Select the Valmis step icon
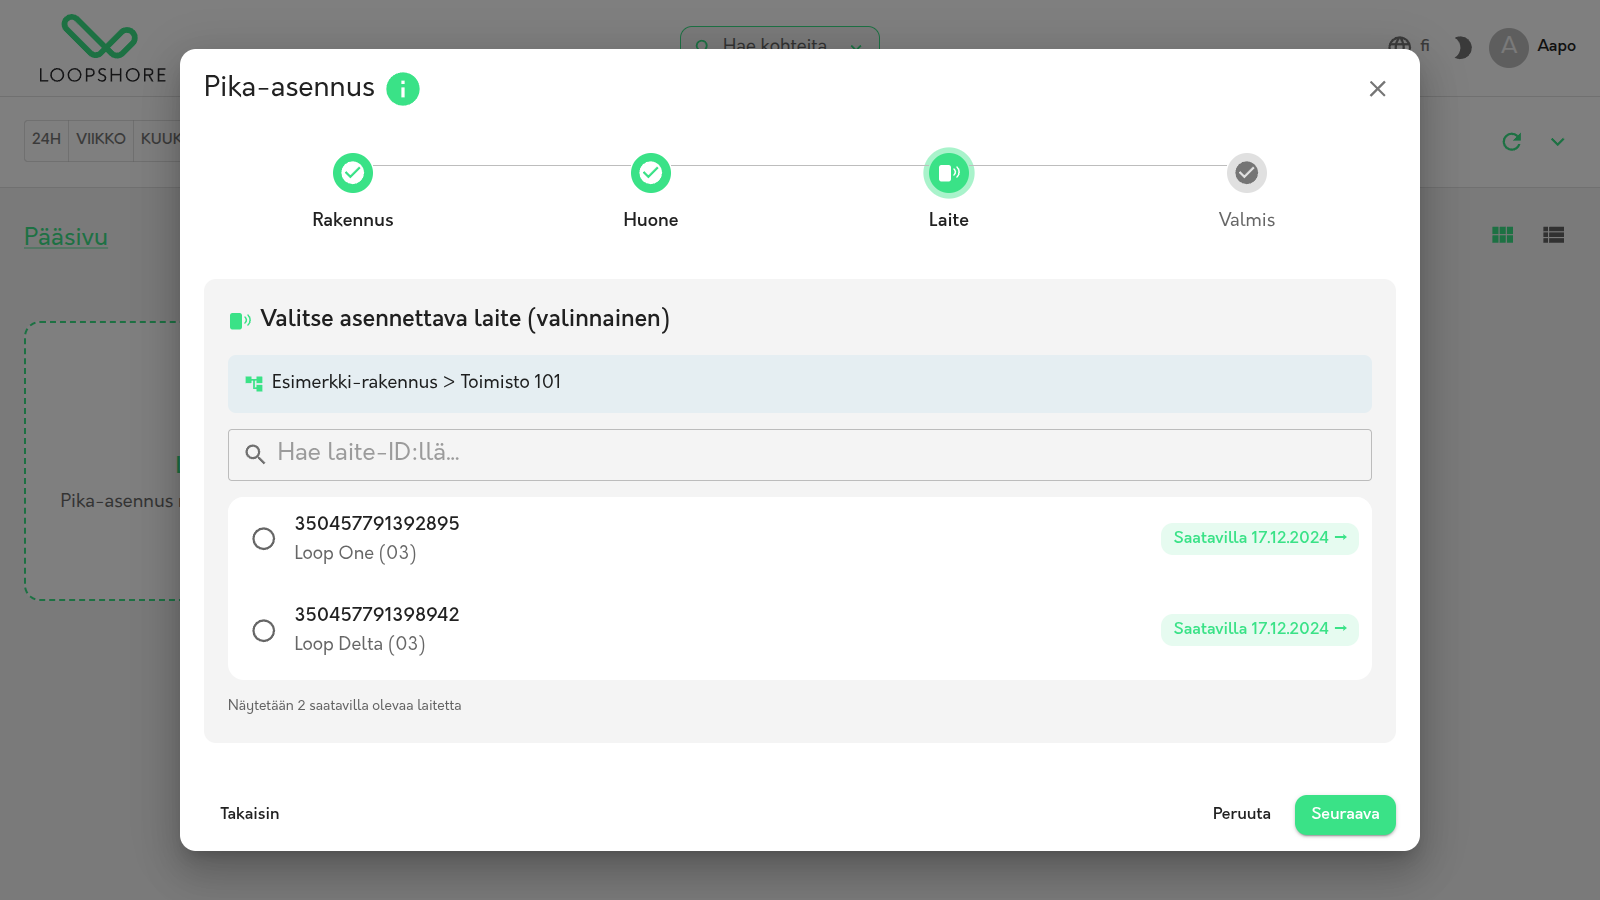This screenshot has width=1600, height=900. click(1247, 173)
